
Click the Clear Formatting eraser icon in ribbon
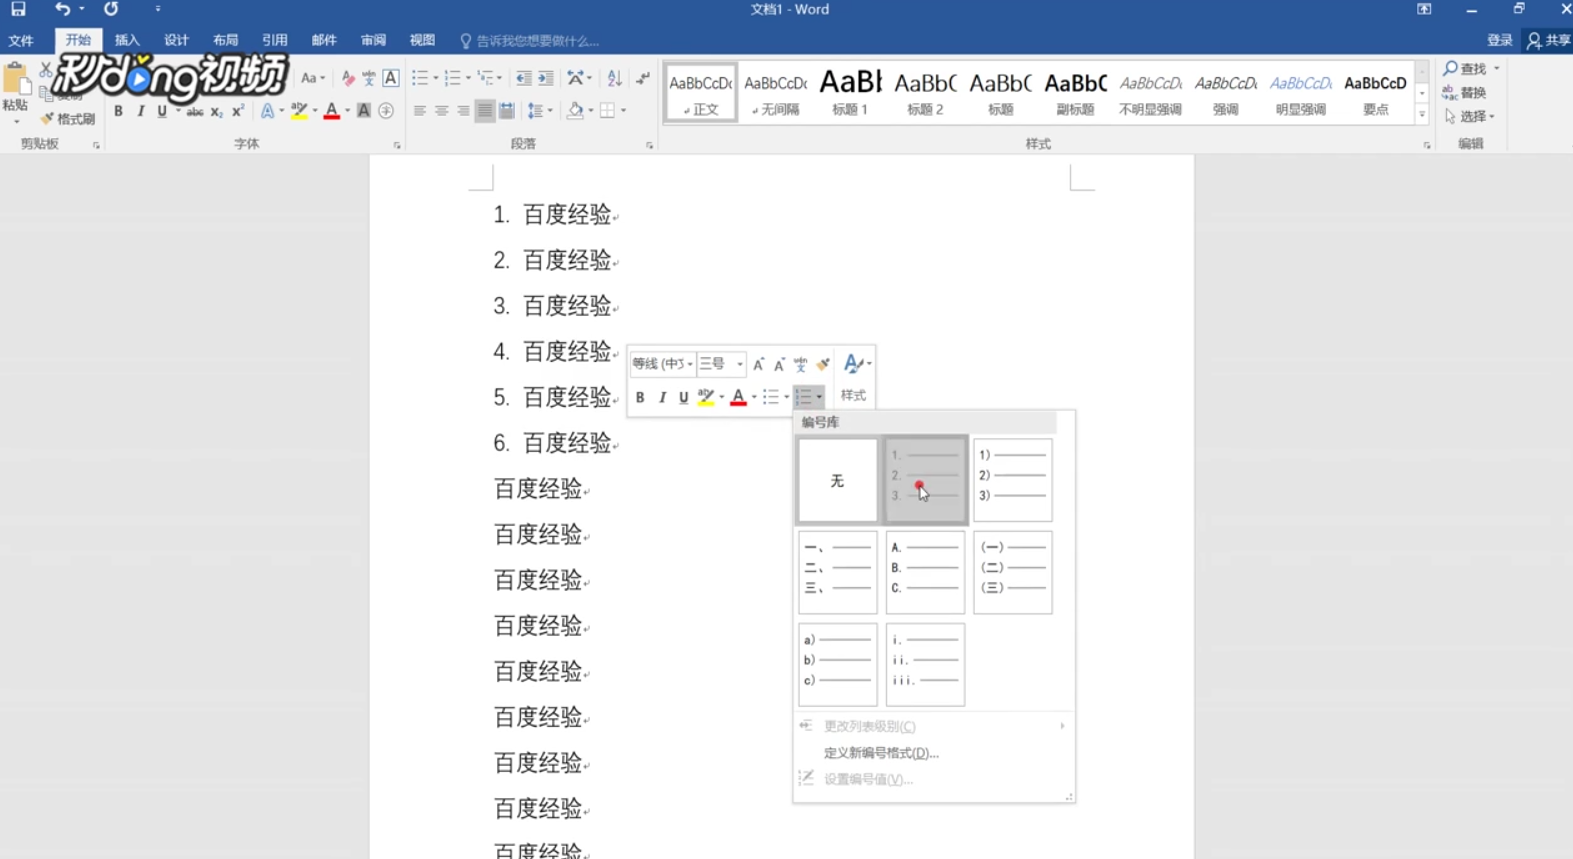coord(348,78)
